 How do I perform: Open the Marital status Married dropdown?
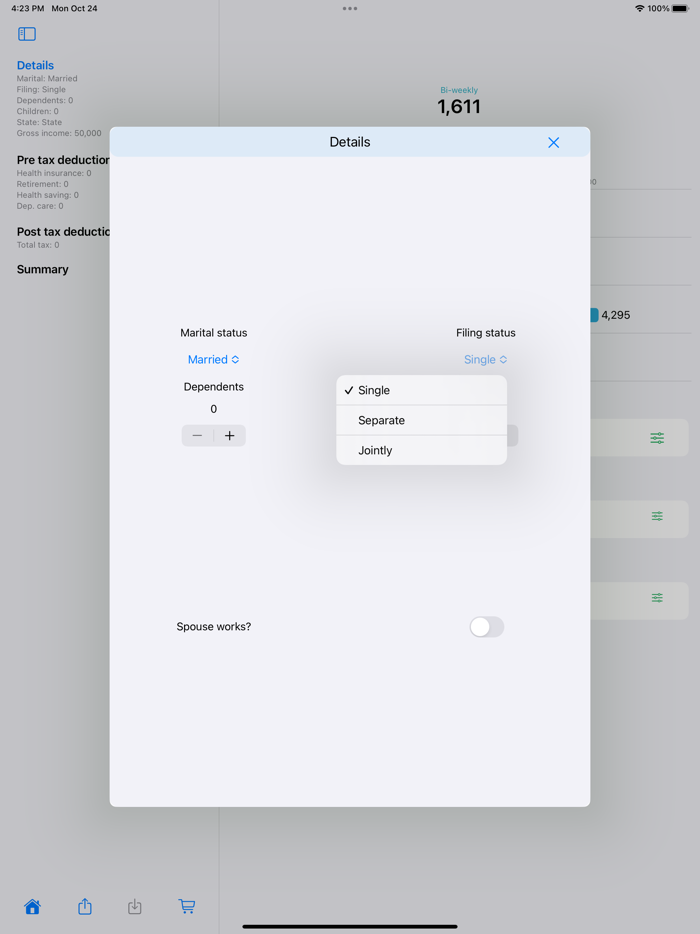pyautogui.click(x=213, y=359)
